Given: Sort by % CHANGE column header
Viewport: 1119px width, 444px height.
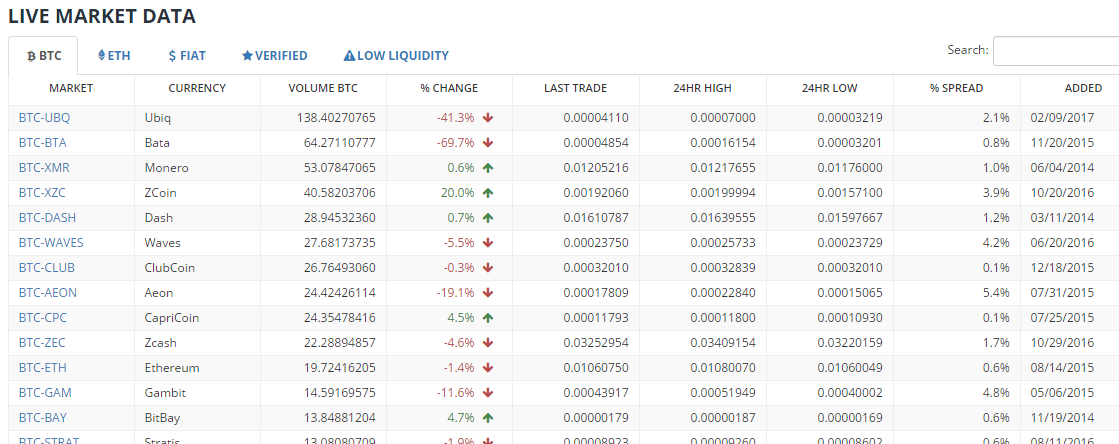Looking at the screenshot, I should (x=449, y=89).
